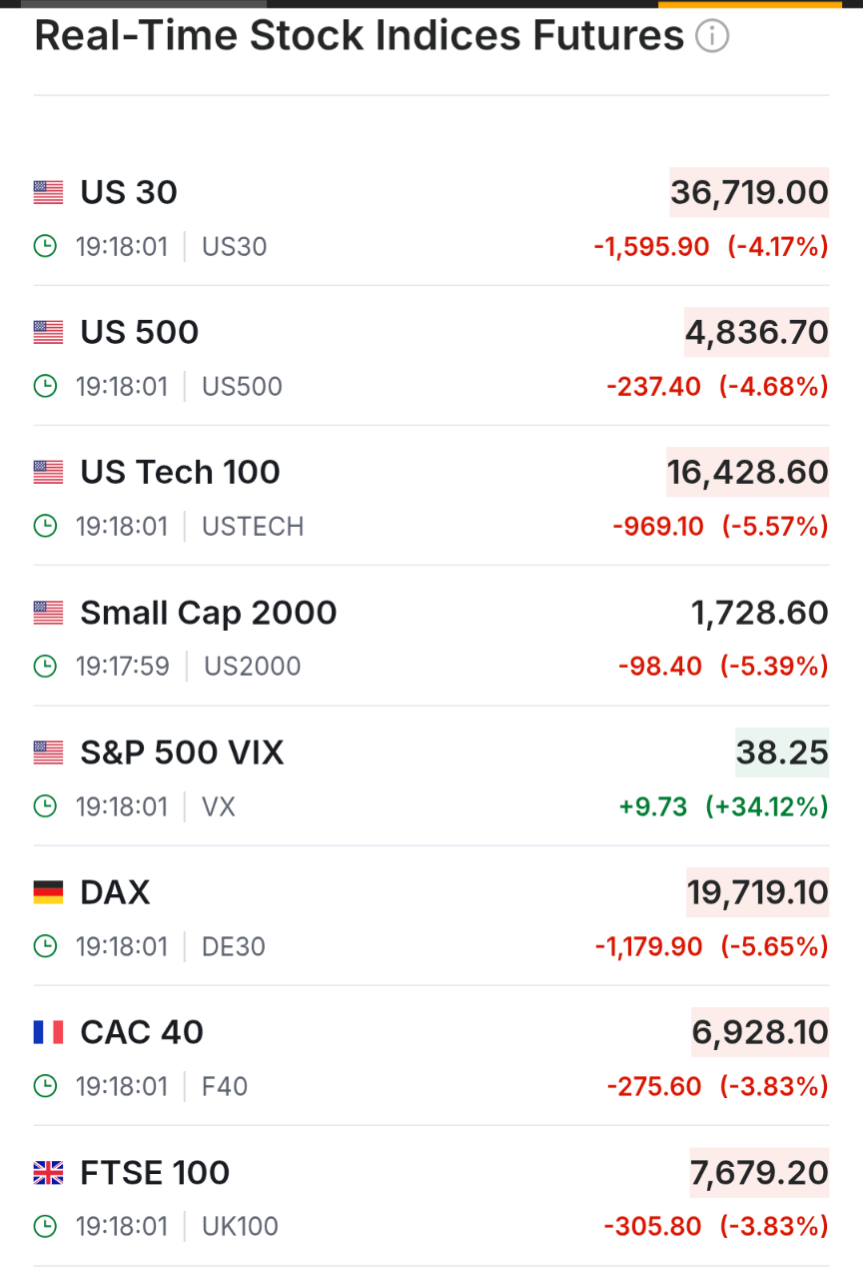Click the clock icon under S&P 500 VIX
The width and height of the screenshot is (863, 1269).
pos(45,806)
